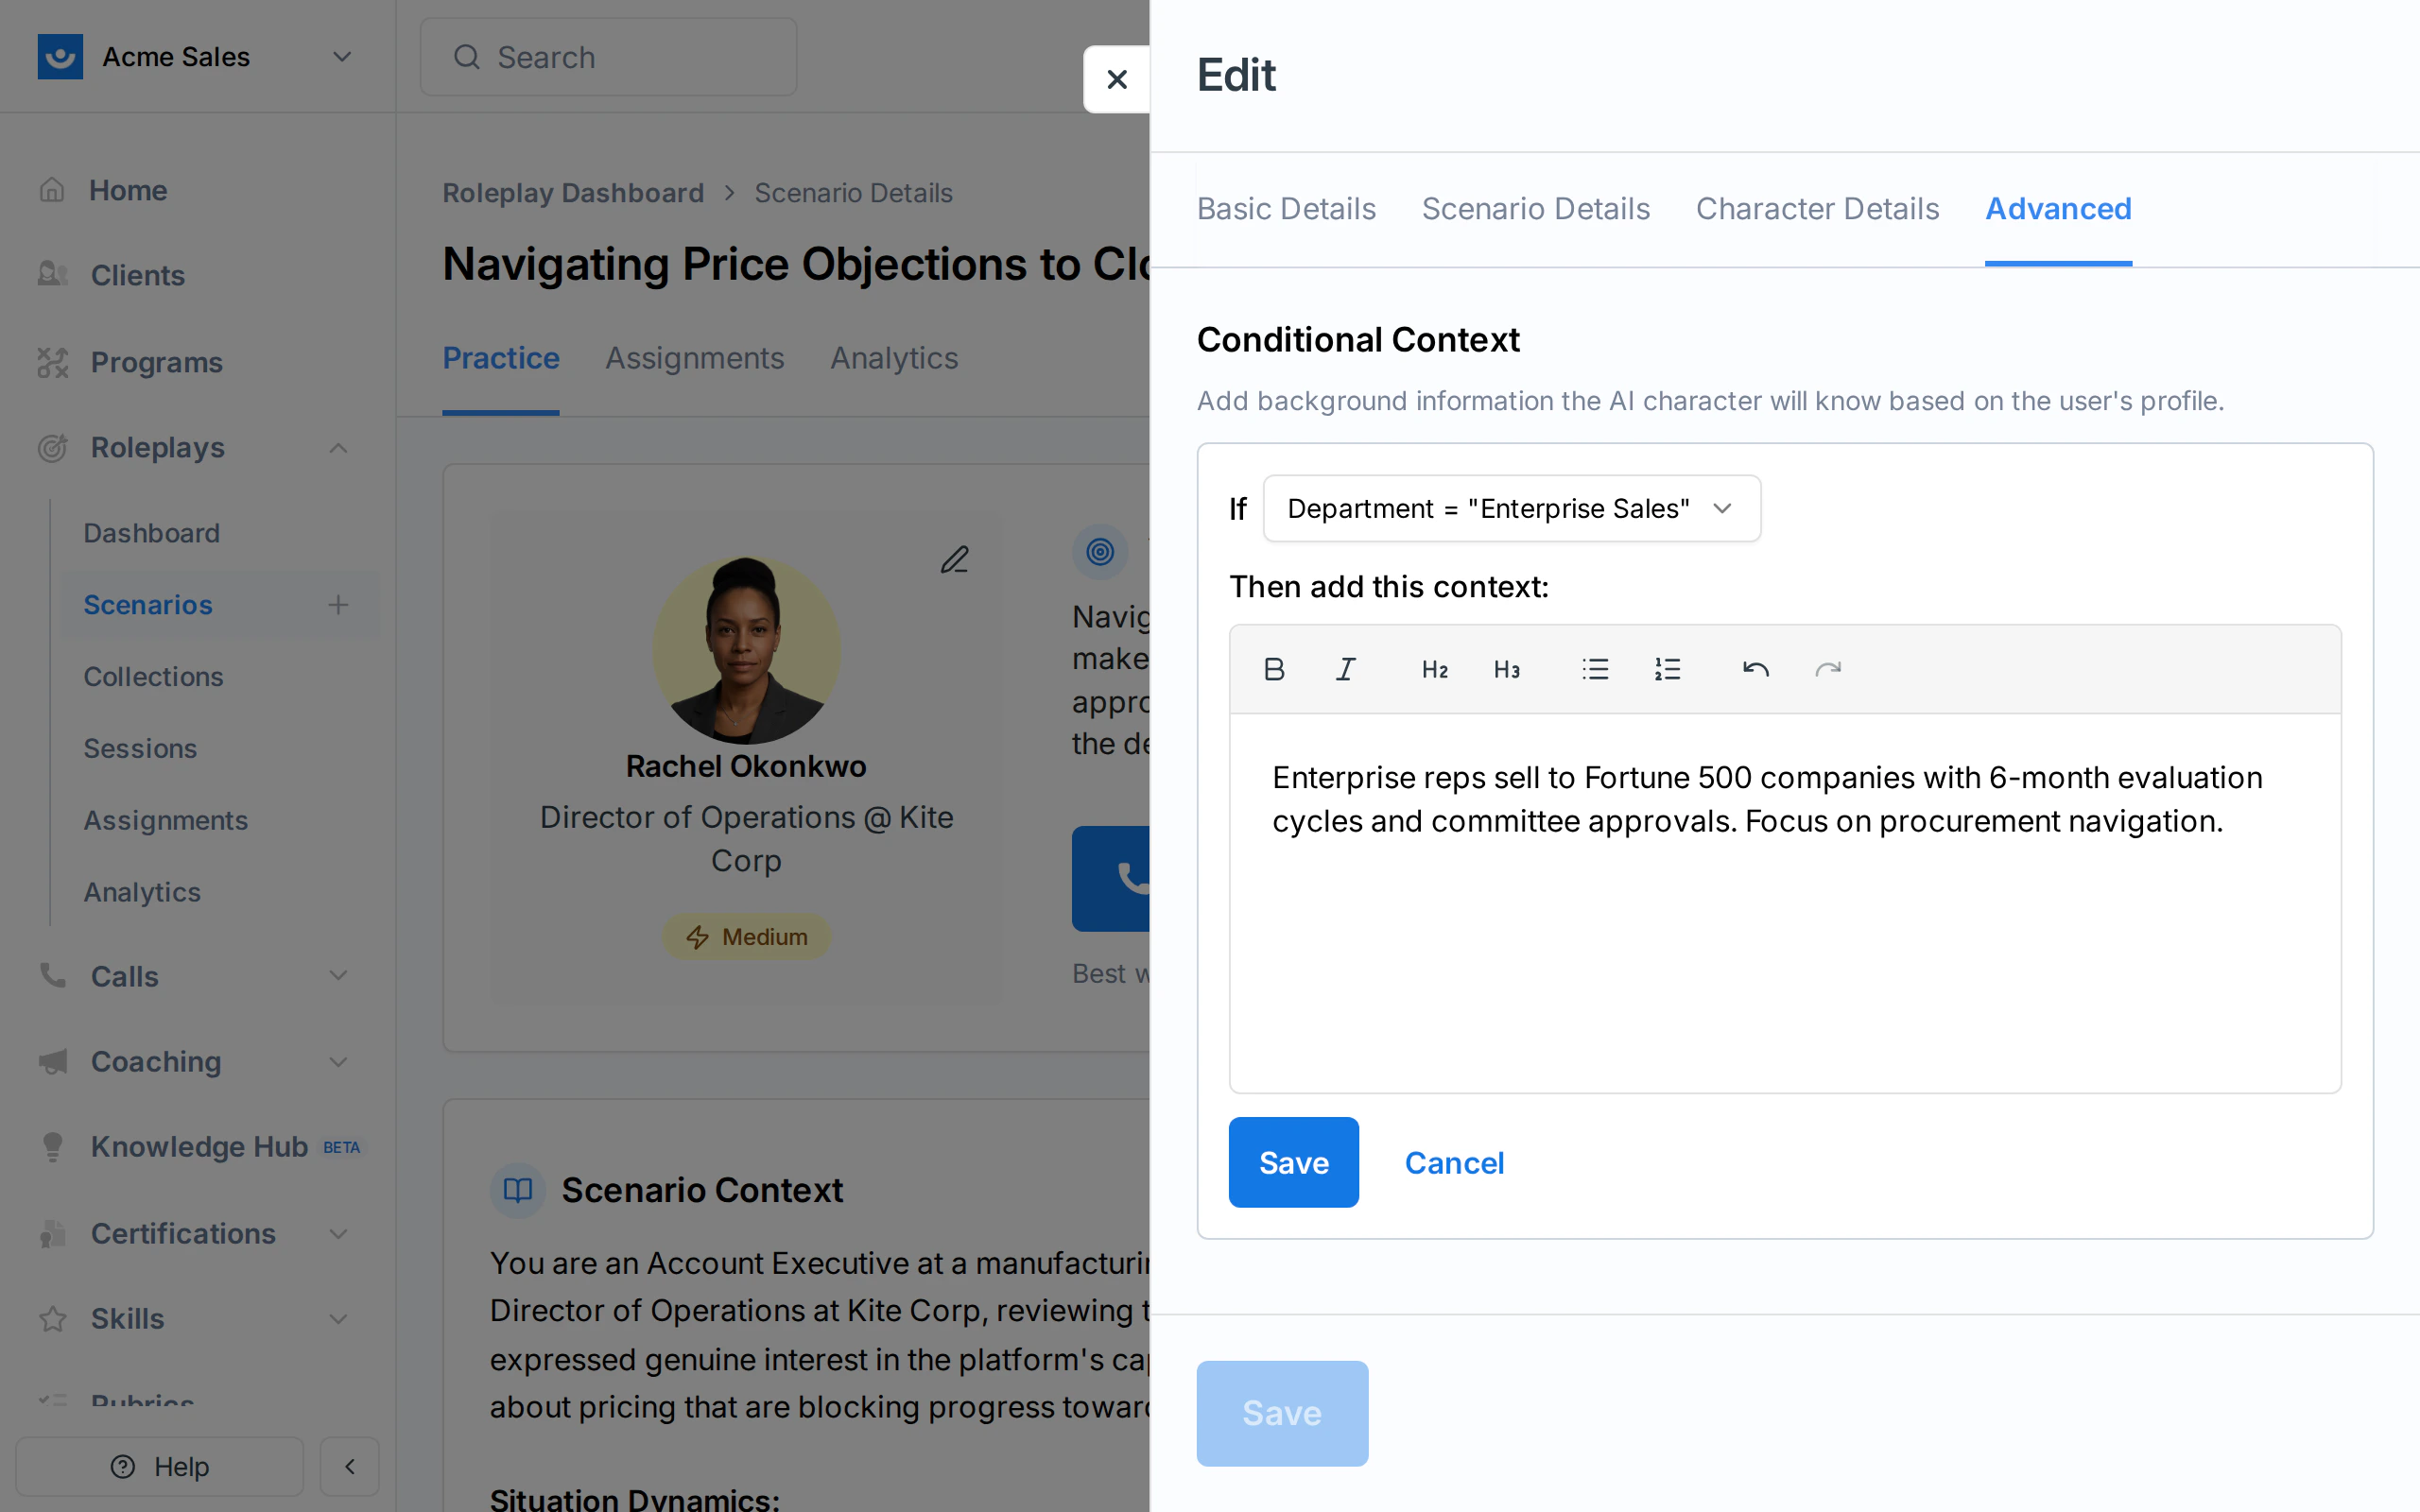Apply Heading 2 style to context text
The width and height of the screenshot is (2420, 1512).
click(1434, 668)
